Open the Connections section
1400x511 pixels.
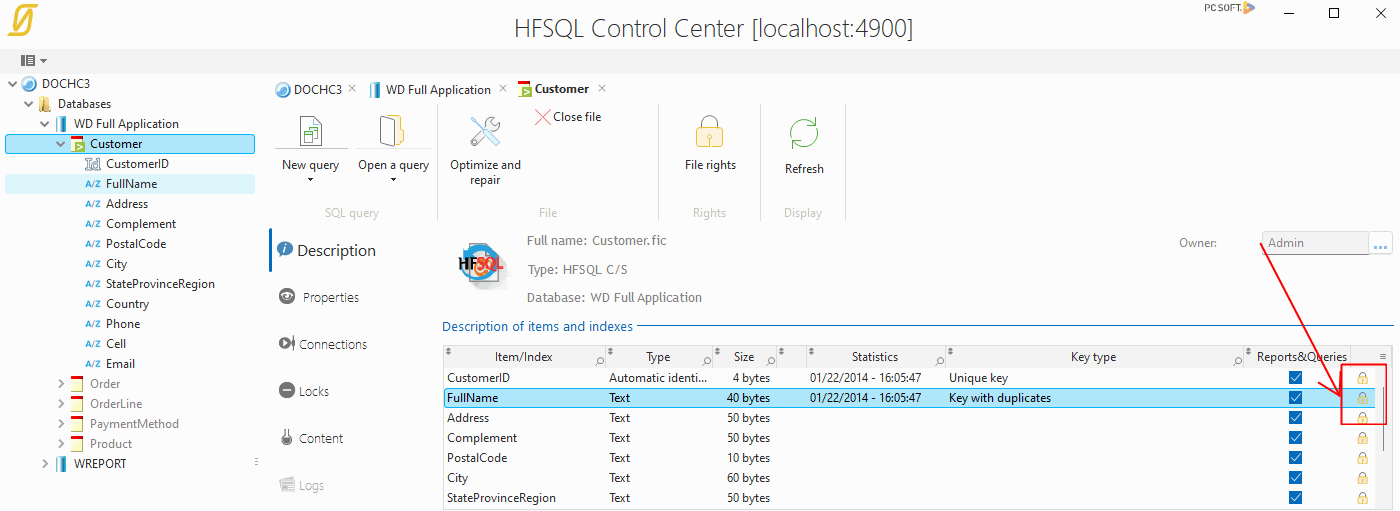point(323,344)
